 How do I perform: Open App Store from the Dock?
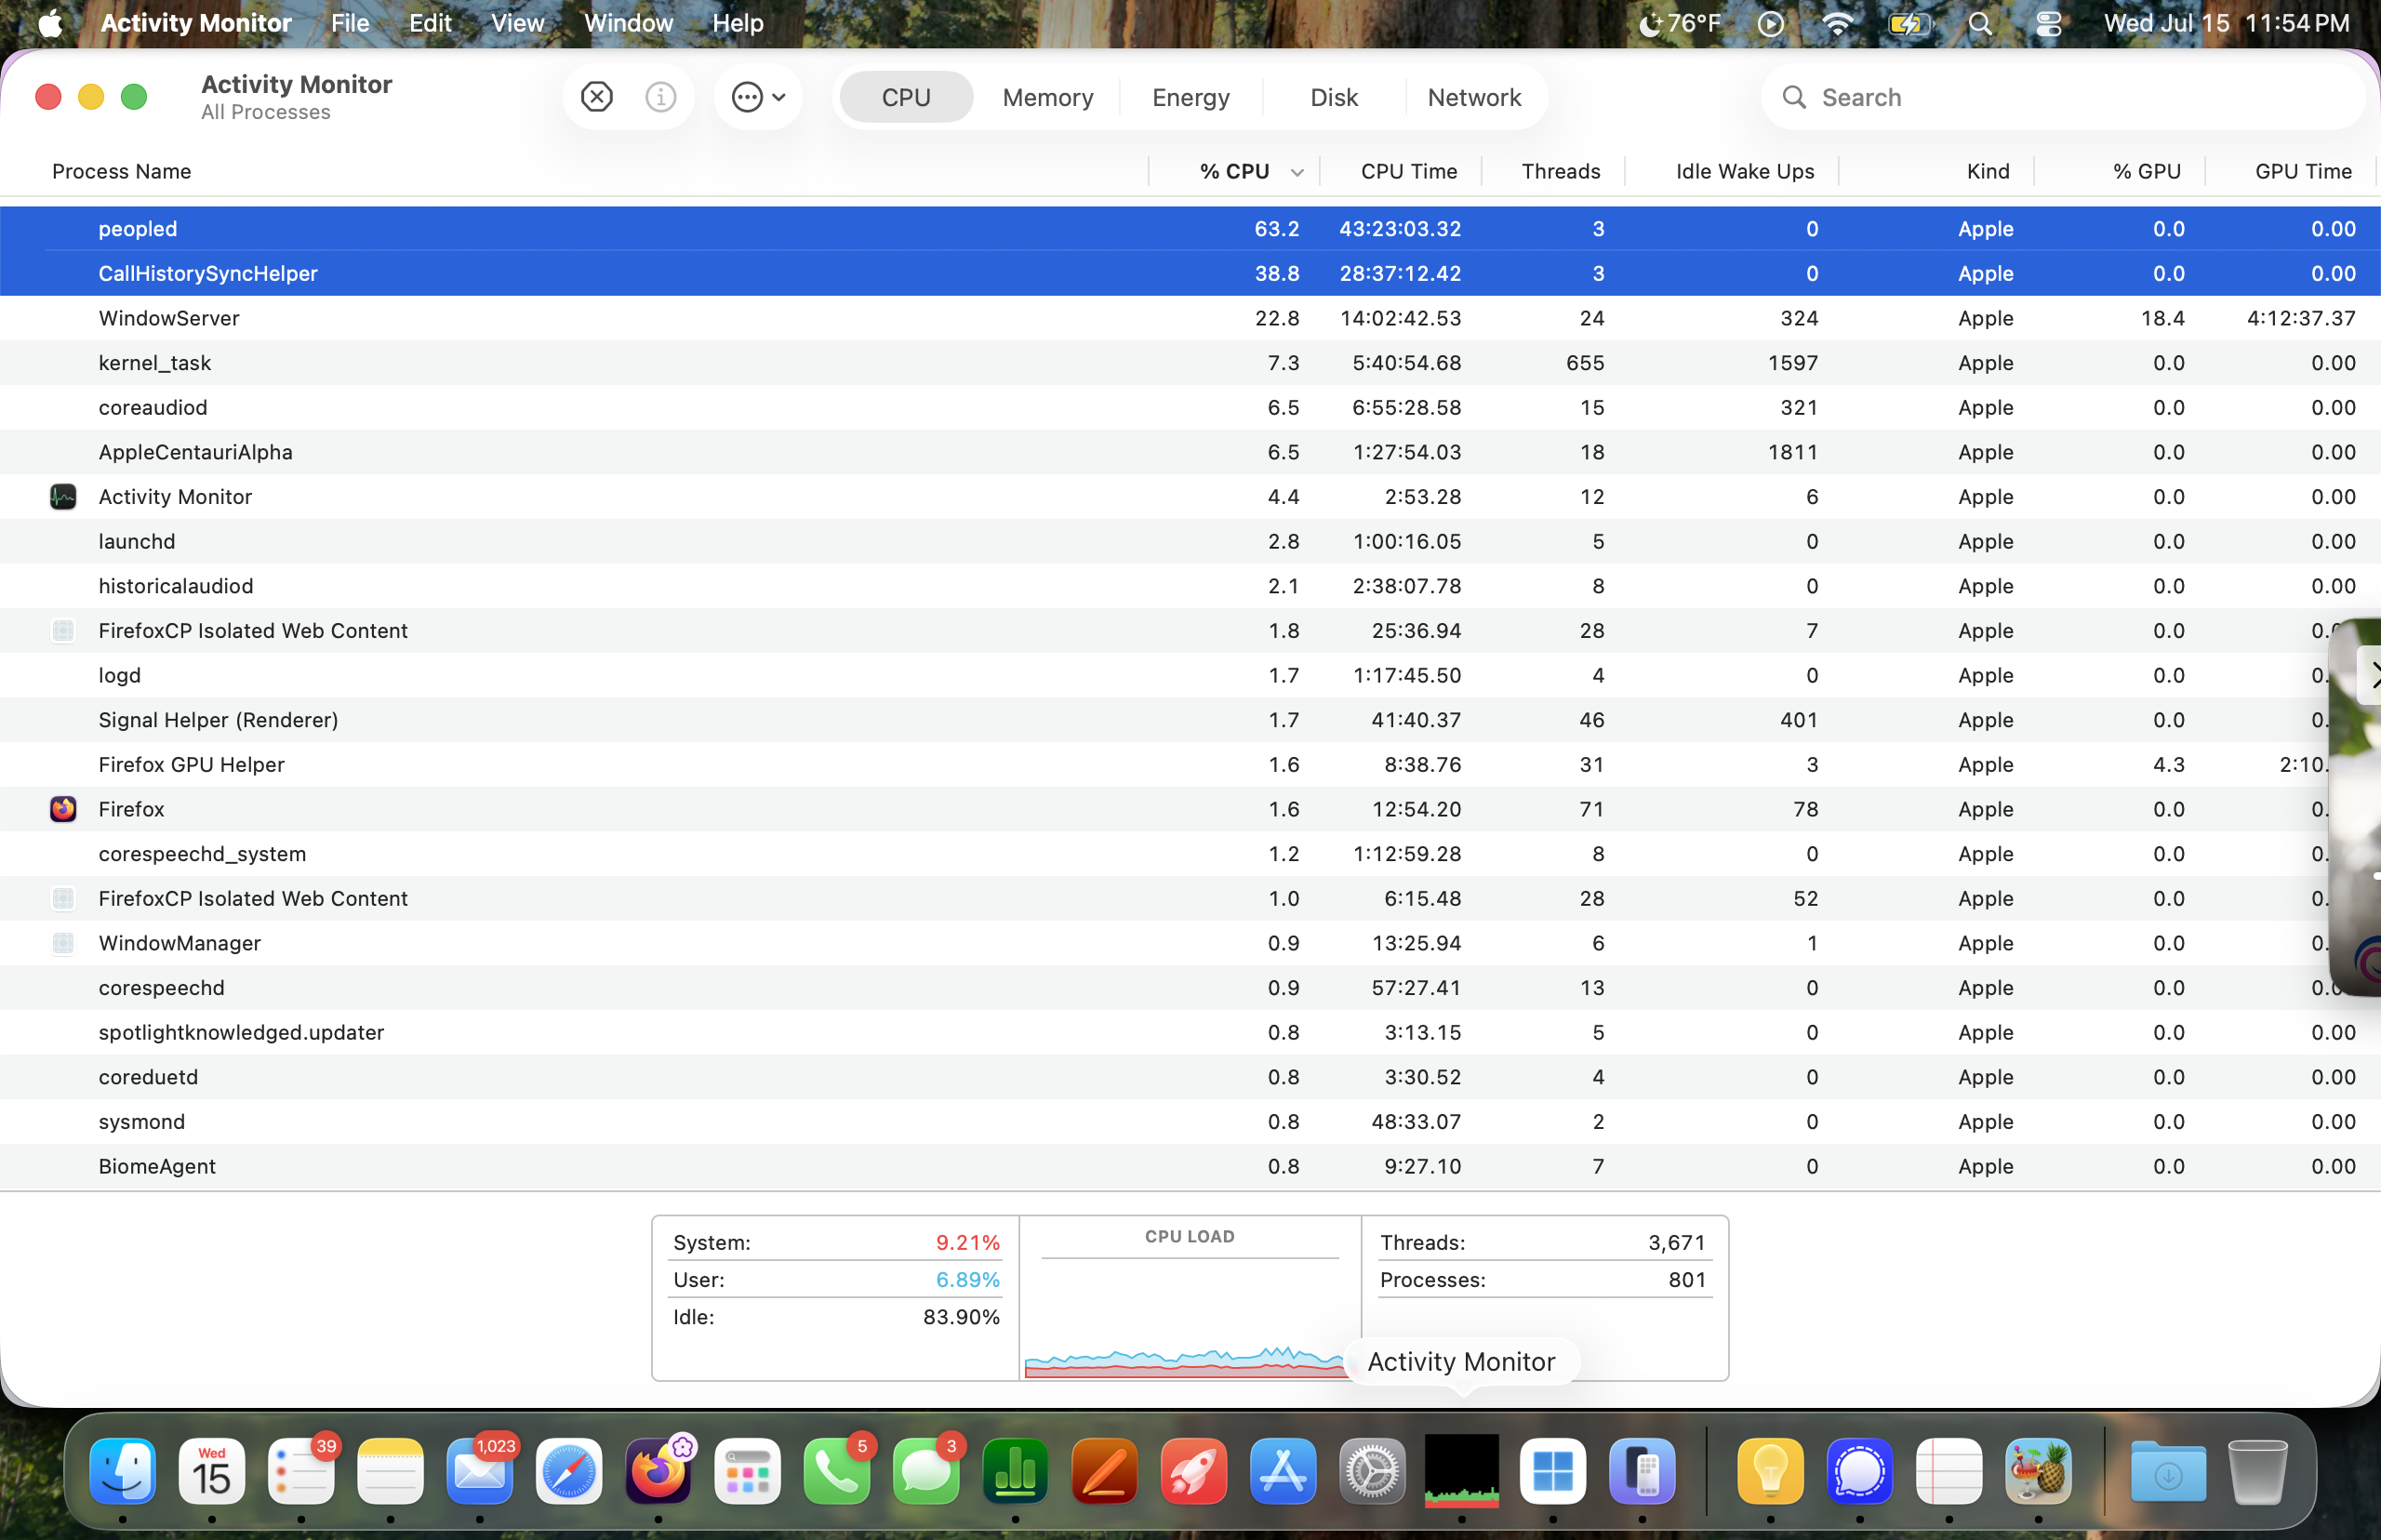click(x=1283, y=1470)
